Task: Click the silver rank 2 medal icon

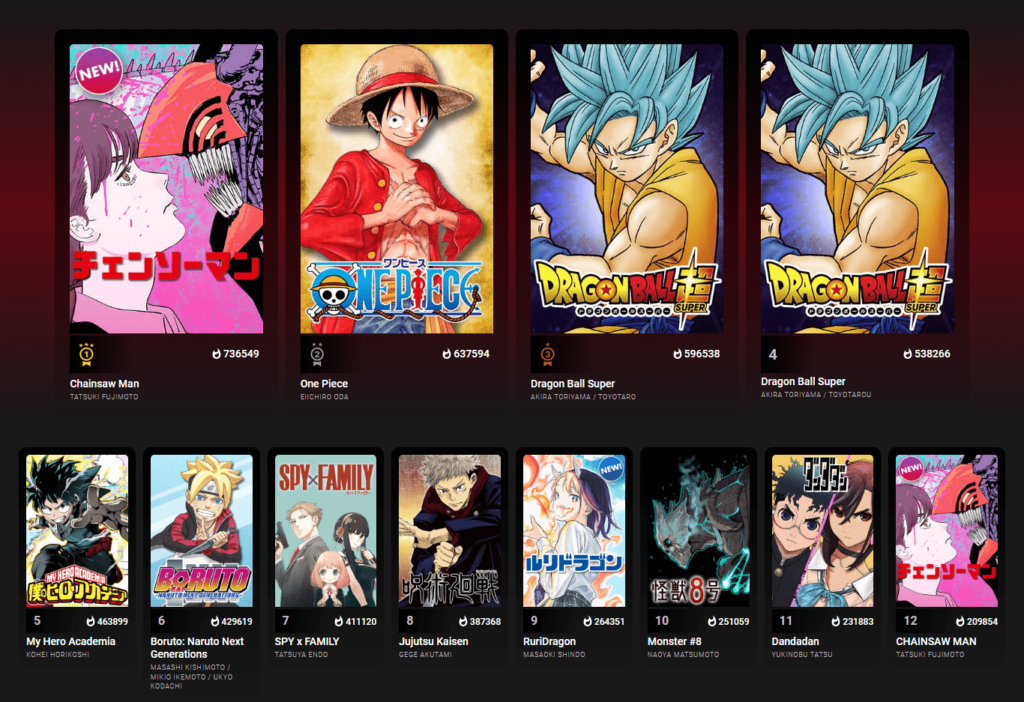Action: click(317, 355)
